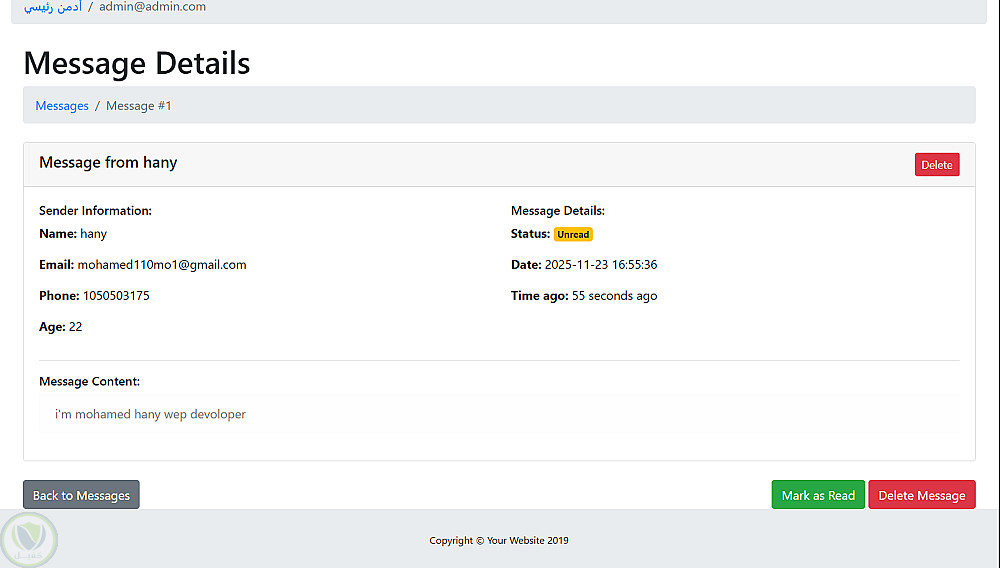The image size is (1000, 568).
Task: Click the Sender Information heading
Action: point(95,210)
